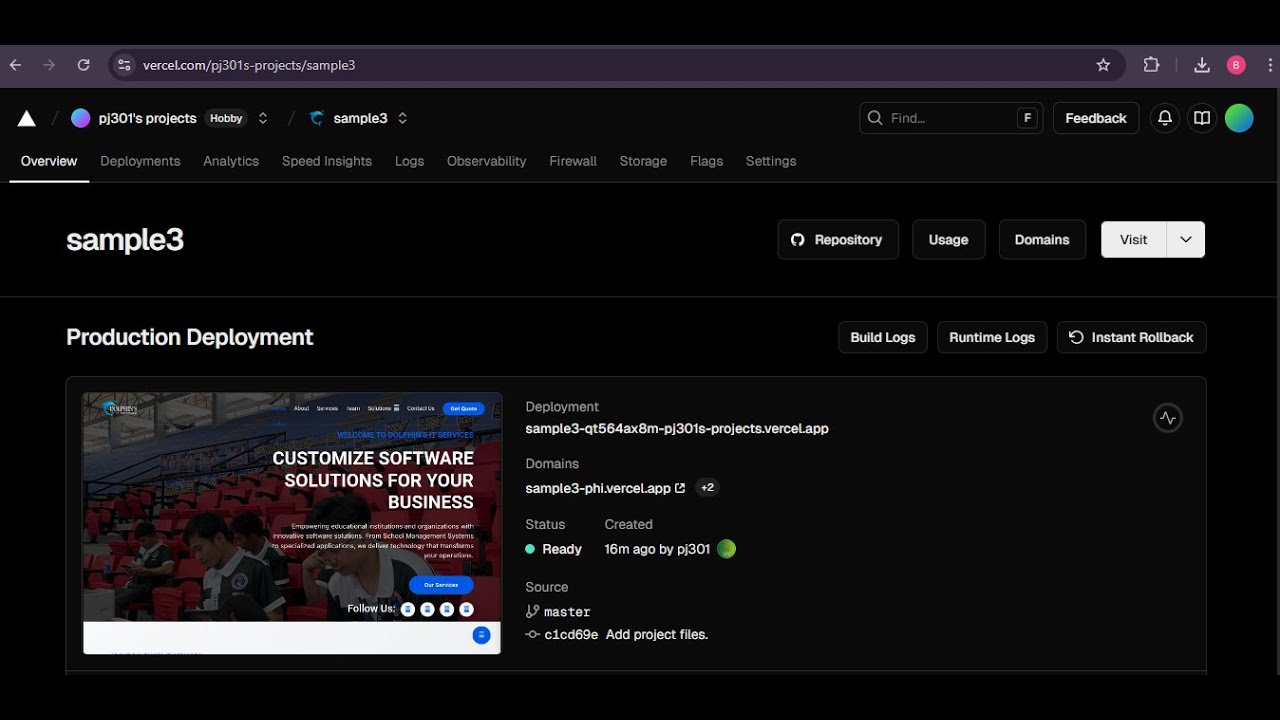Click the Hobby plan badge

click(x=226, y=118)
